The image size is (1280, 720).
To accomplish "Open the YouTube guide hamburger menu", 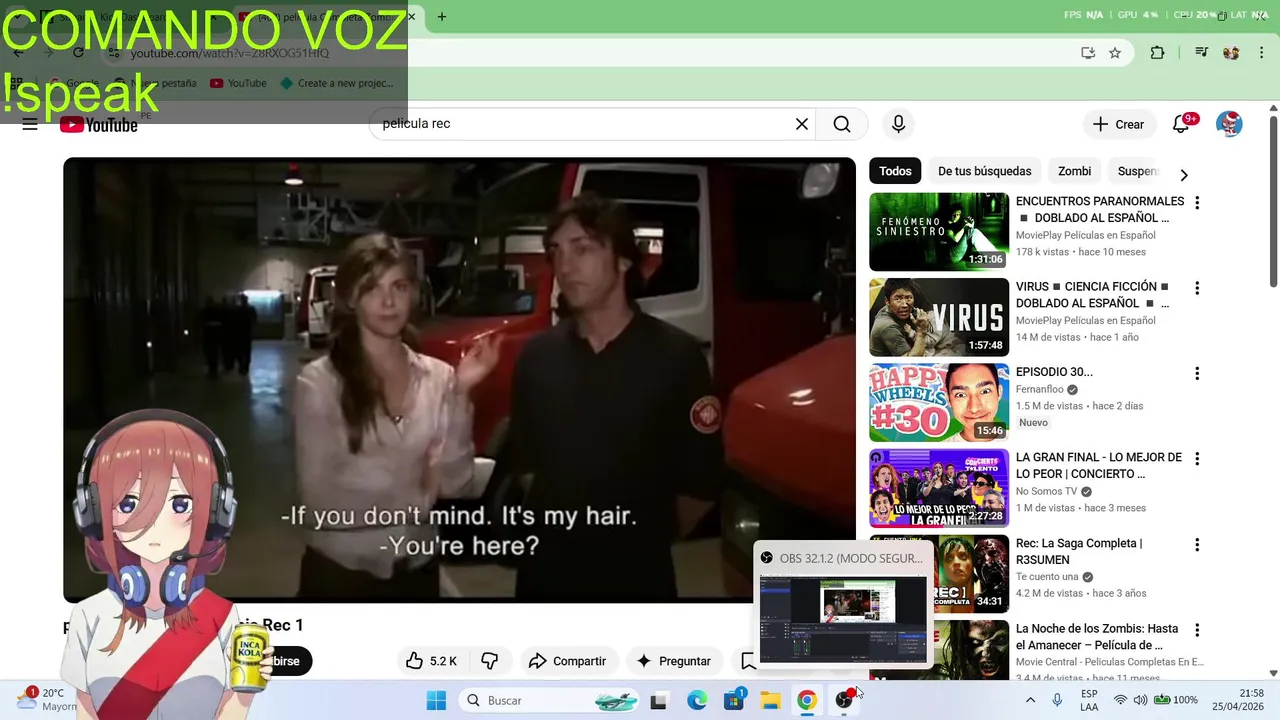I will point(30,124).
